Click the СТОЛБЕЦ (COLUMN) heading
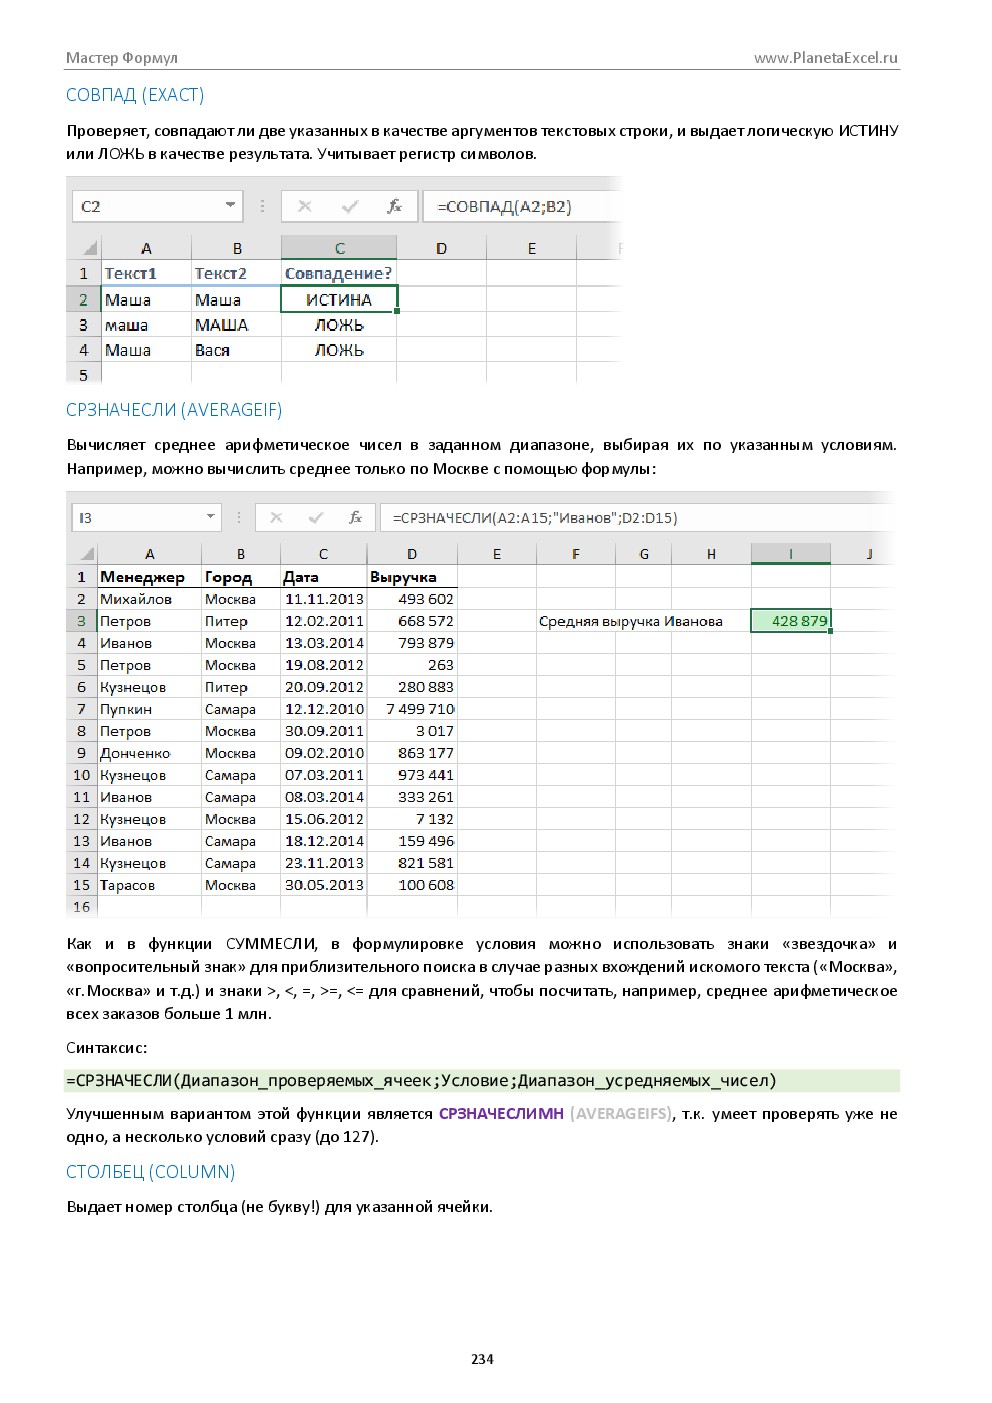Screen dimensions: 992x1403 point(151,1172)
